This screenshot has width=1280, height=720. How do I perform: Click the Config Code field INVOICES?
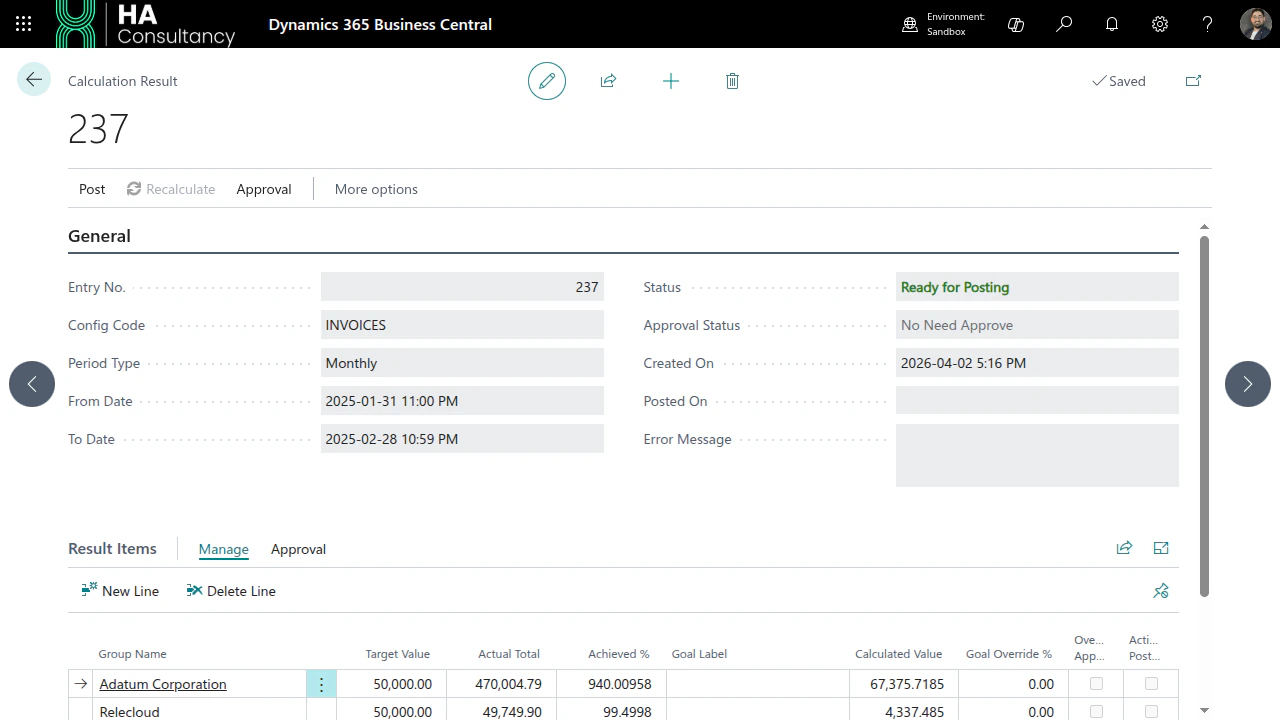coord(462,325)
